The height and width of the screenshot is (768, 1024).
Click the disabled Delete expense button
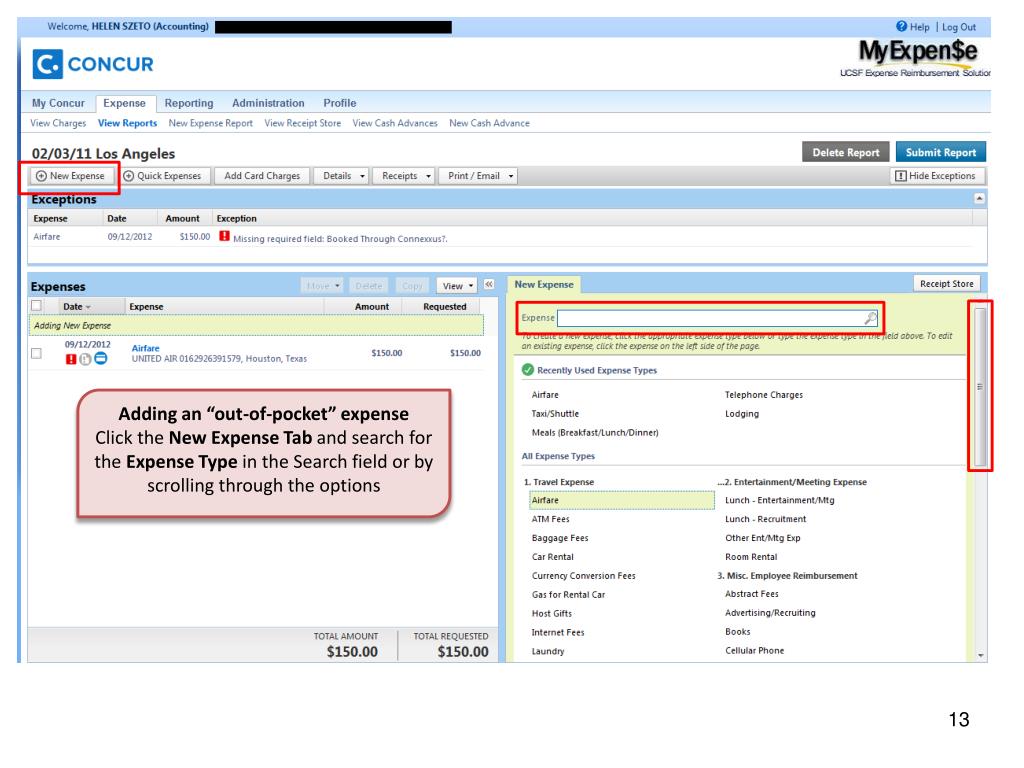[368, 286]
